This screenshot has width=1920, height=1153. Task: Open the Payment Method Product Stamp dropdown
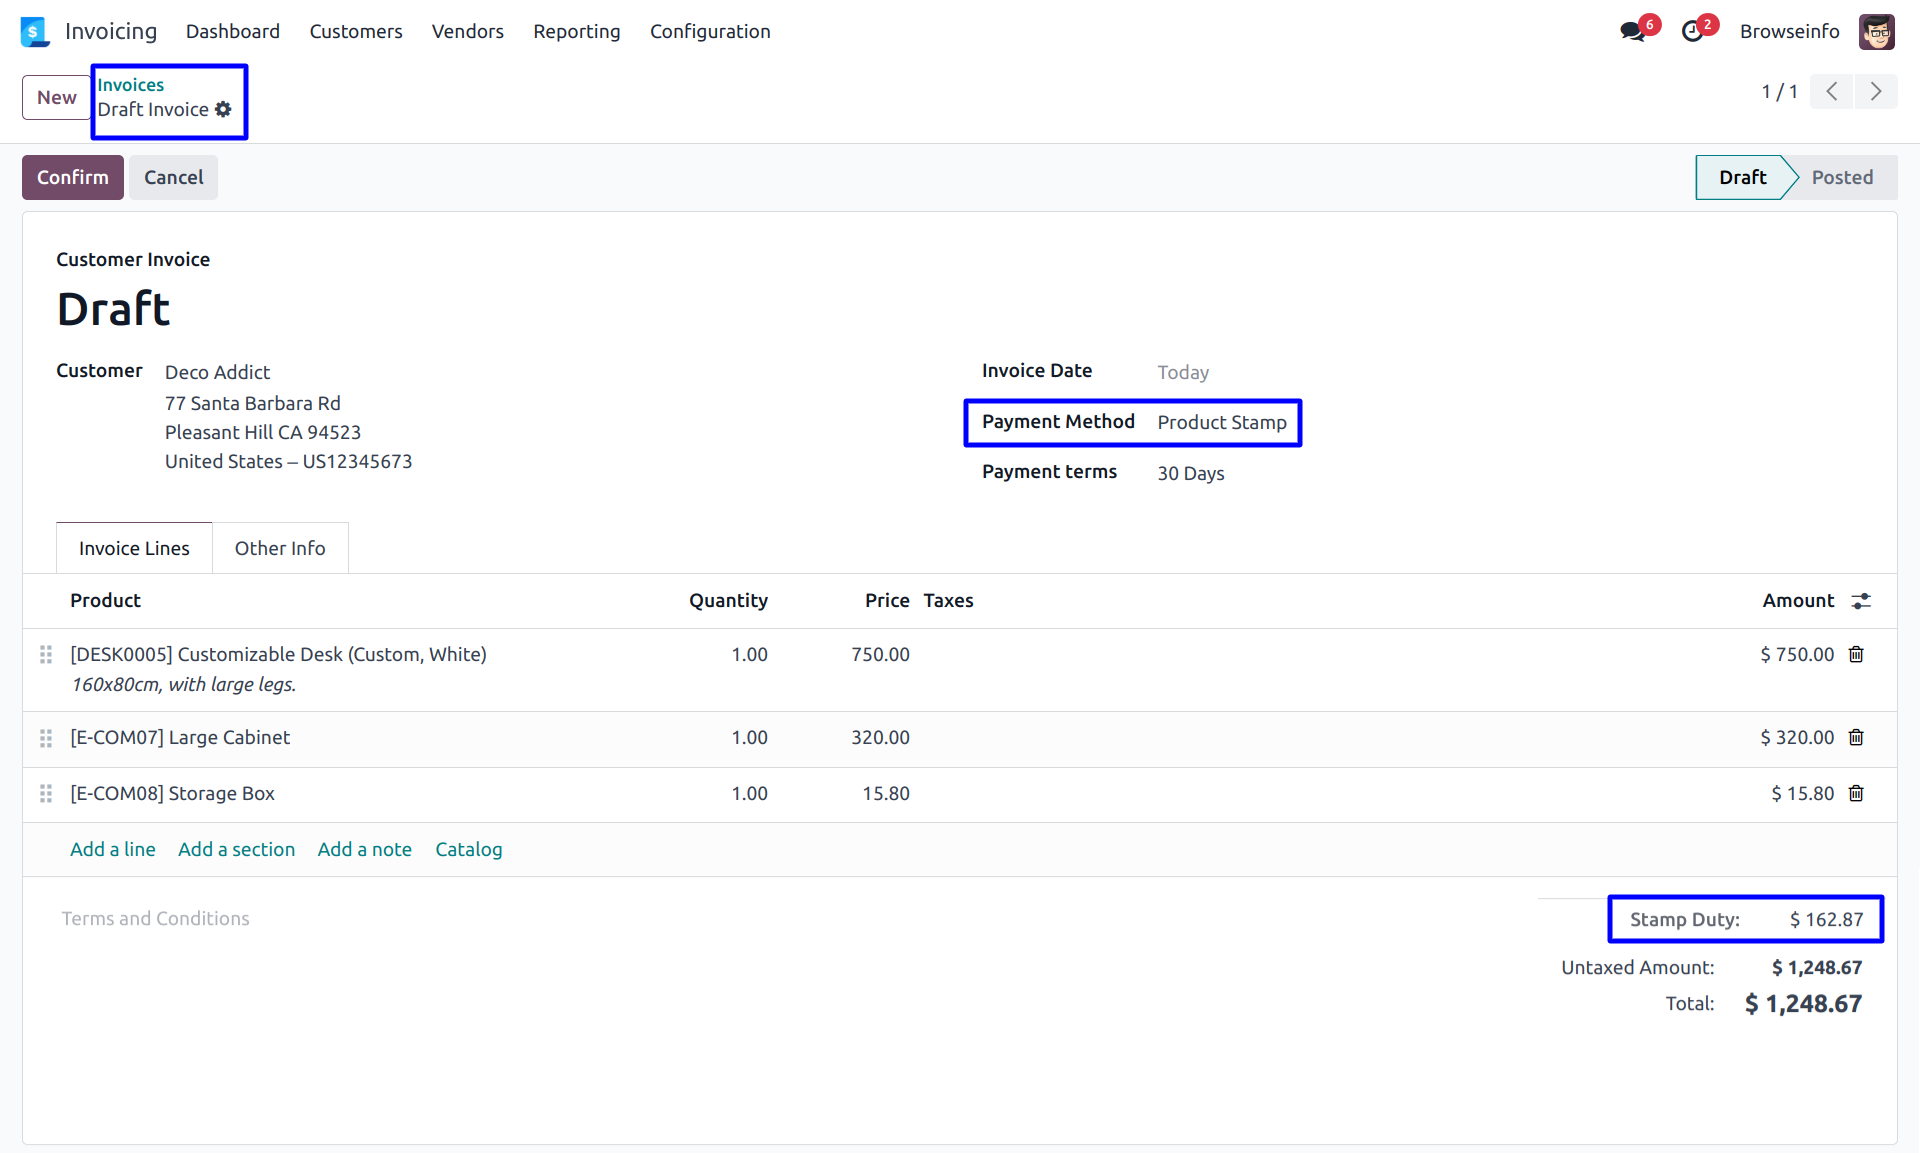coord(1221,422)
